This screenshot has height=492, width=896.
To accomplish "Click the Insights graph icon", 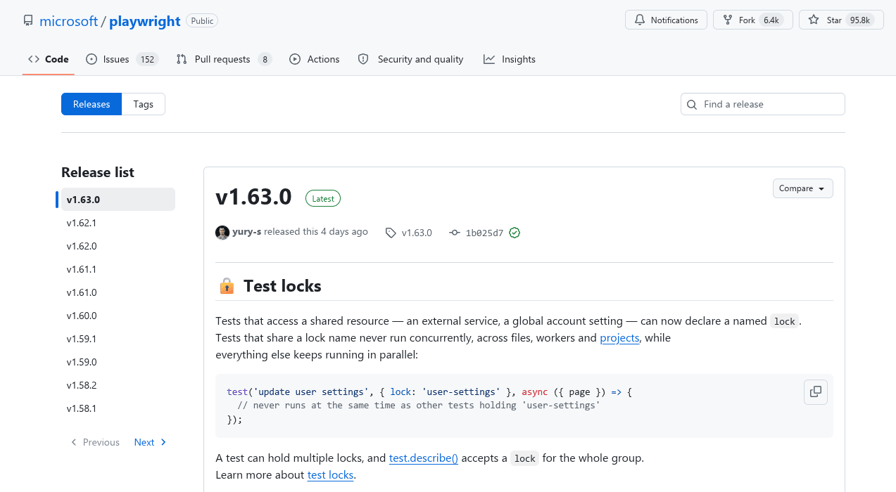I will (x=489, y=59).
